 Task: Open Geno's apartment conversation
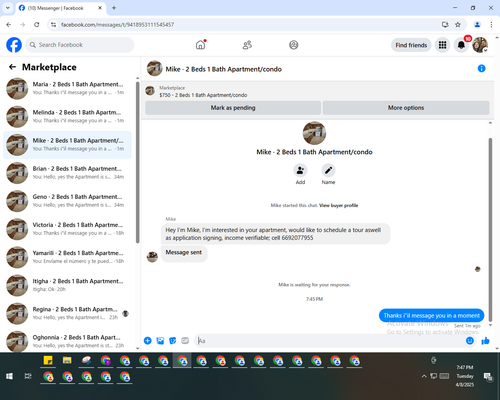click(67, 201)
